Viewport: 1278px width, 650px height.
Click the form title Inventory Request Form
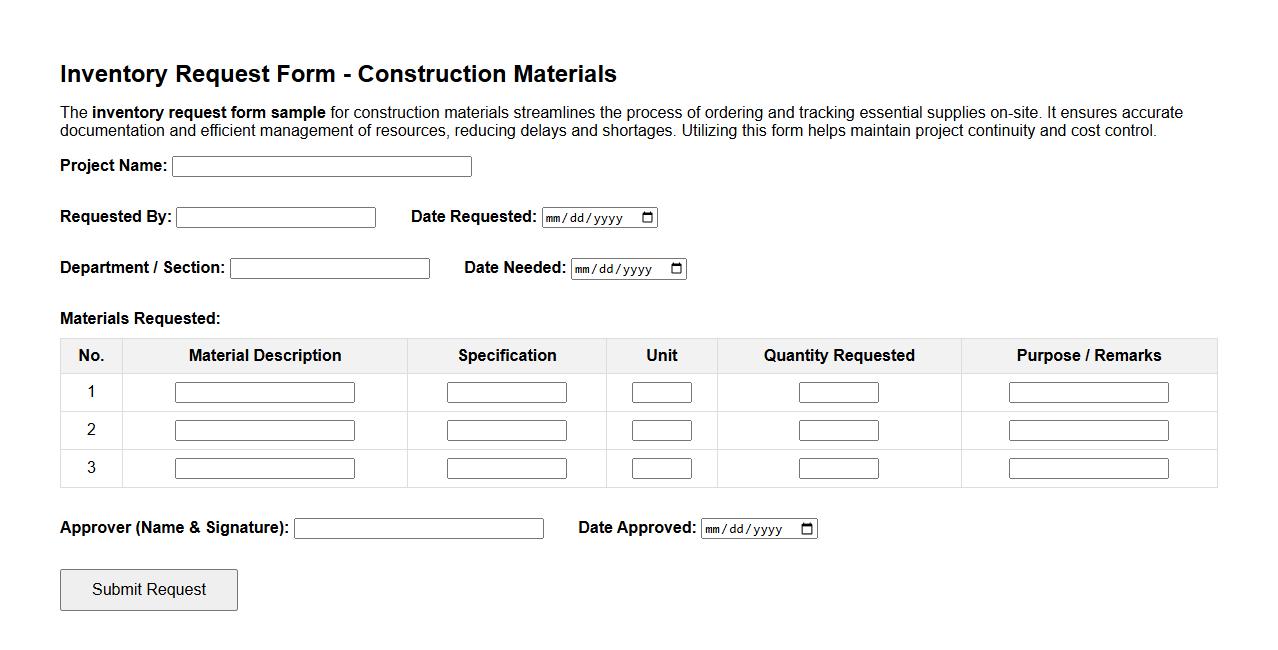pos(338,73)
